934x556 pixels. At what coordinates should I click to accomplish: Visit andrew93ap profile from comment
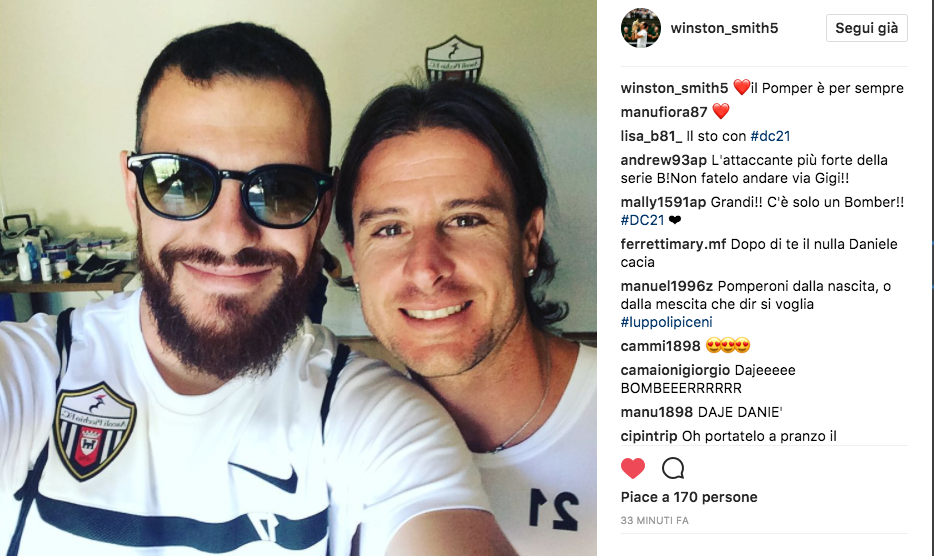(664, 160)
